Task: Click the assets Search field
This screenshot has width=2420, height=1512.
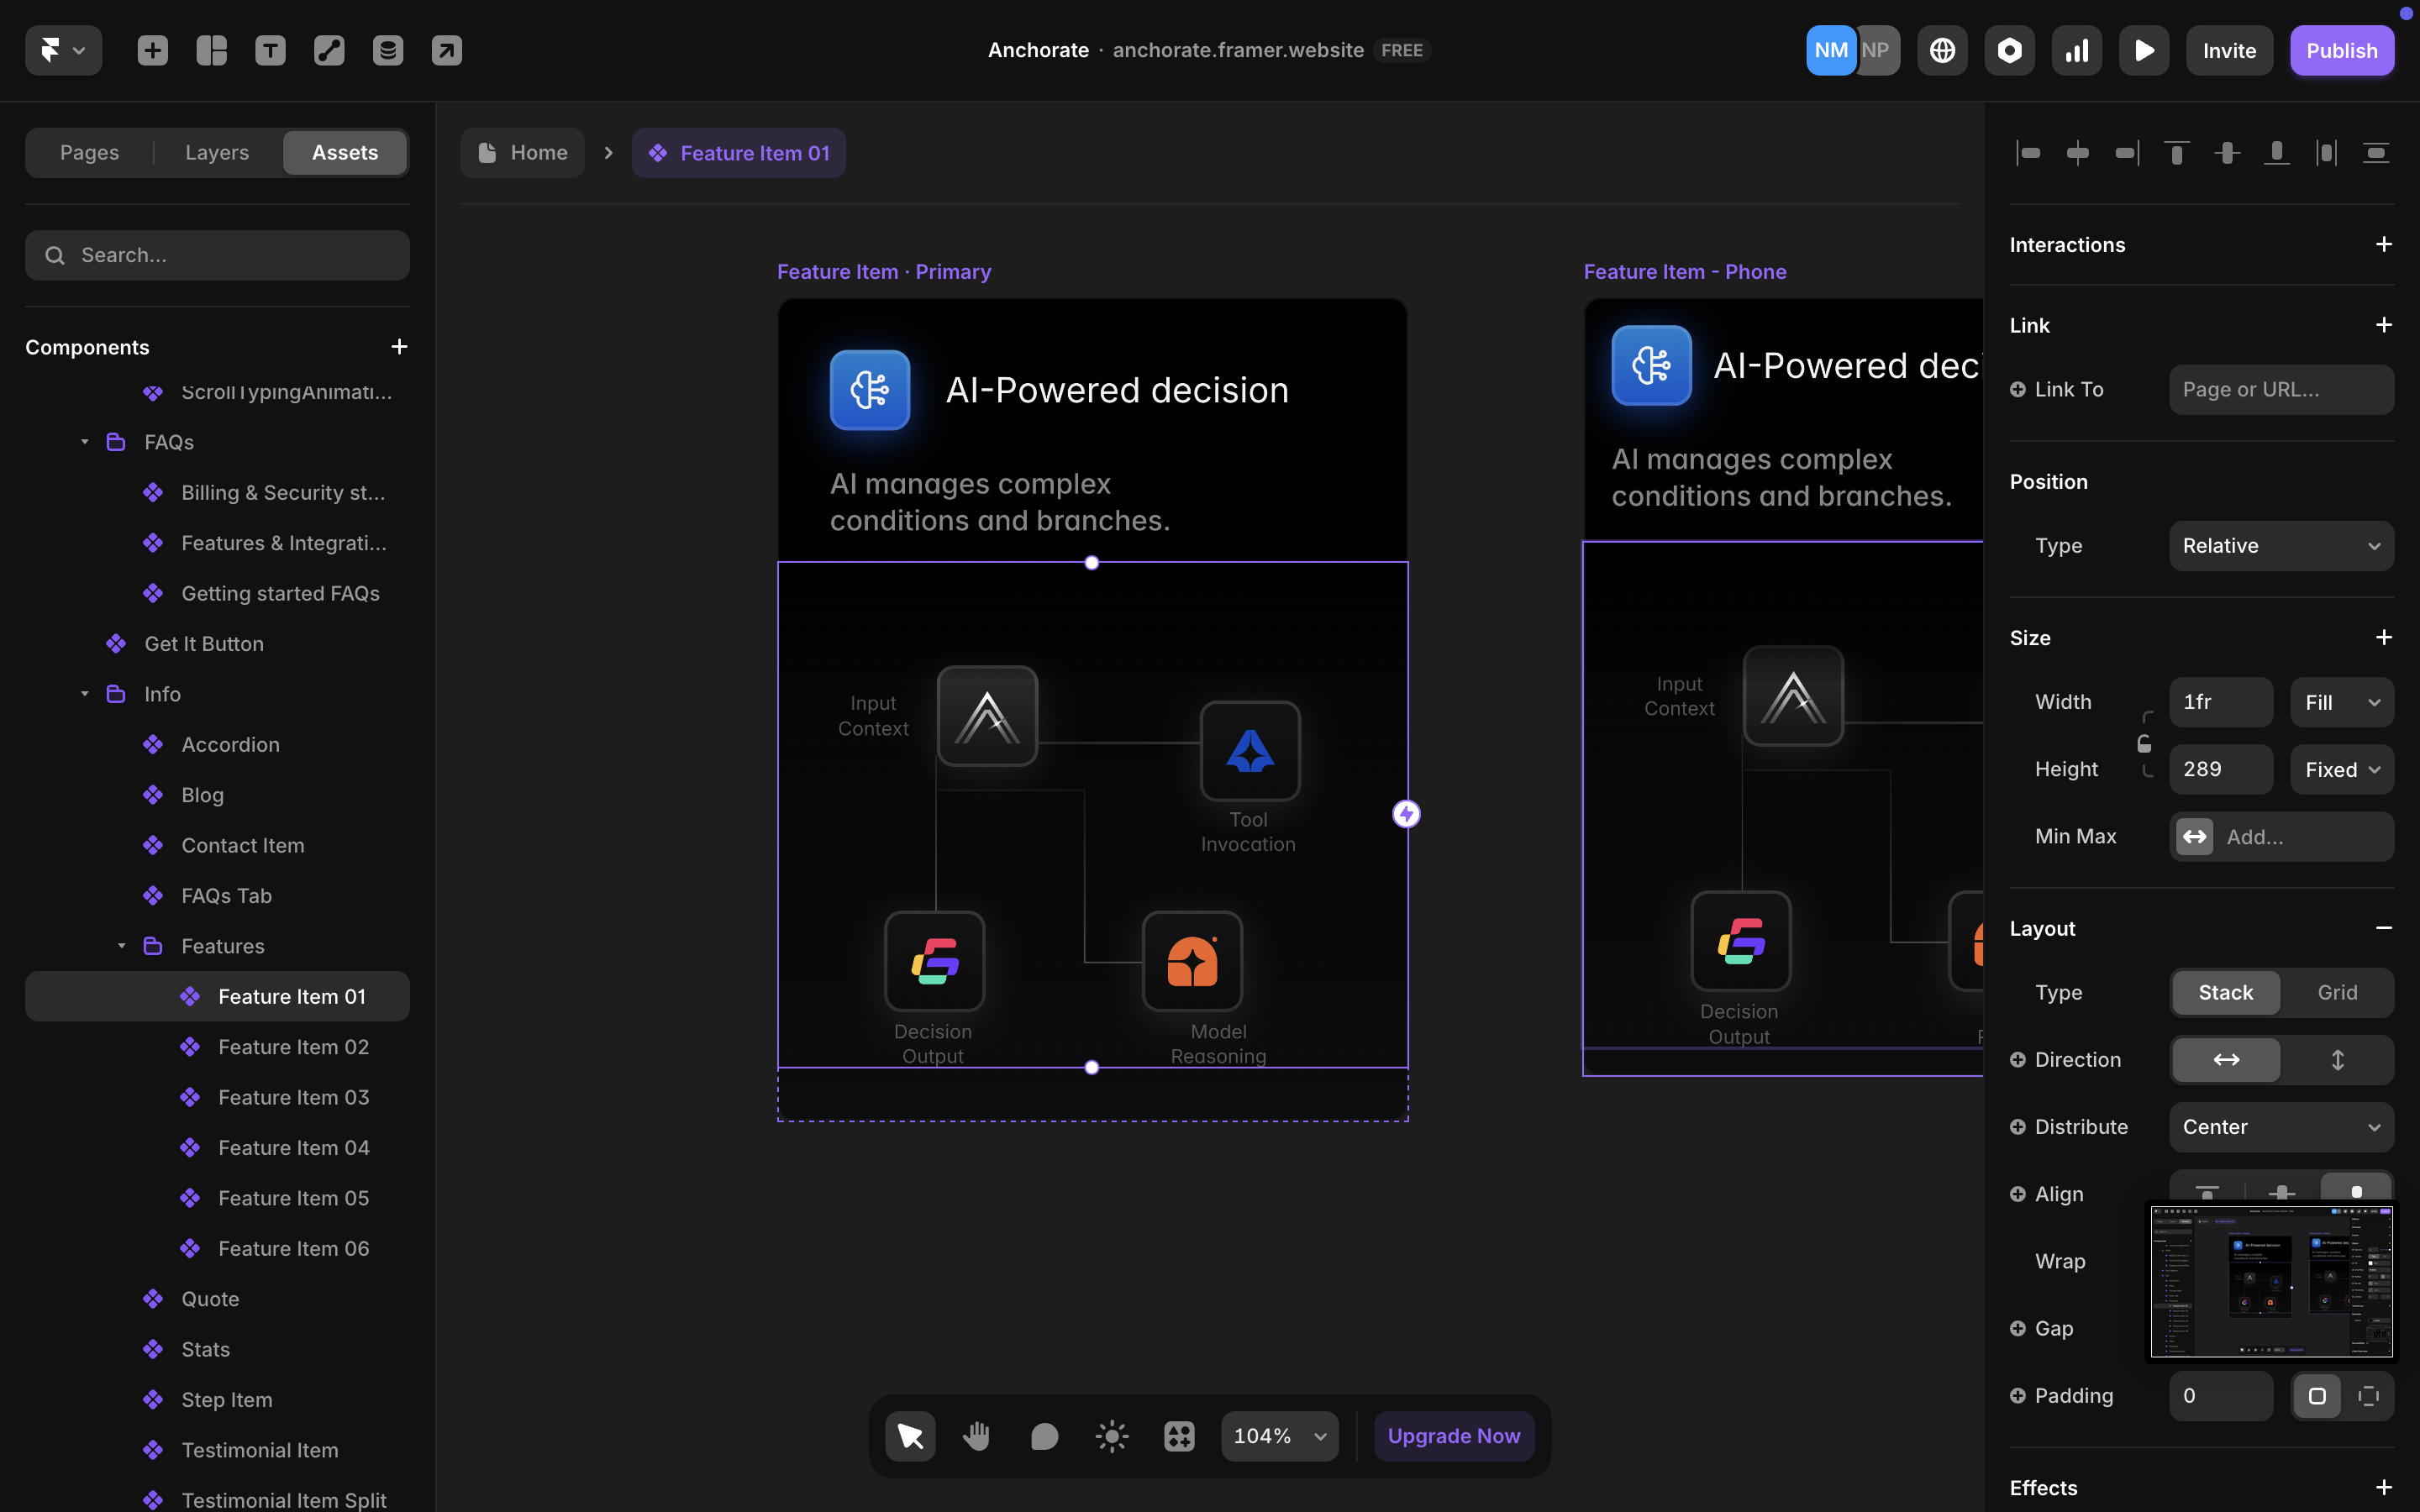Action: coord(217,255)
